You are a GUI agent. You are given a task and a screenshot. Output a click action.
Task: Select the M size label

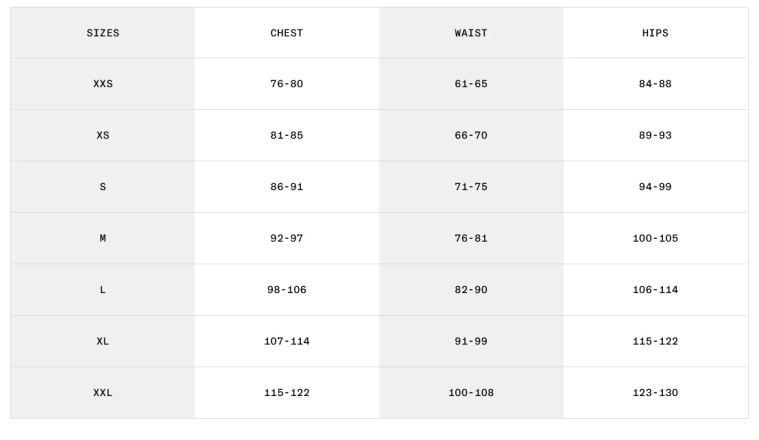point(103,238)
